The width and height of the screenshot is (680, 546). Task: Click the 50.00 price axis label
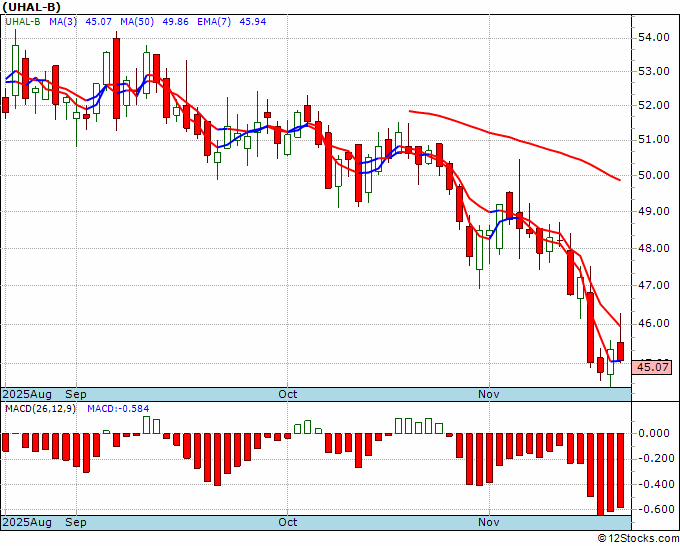click(654, 175)
